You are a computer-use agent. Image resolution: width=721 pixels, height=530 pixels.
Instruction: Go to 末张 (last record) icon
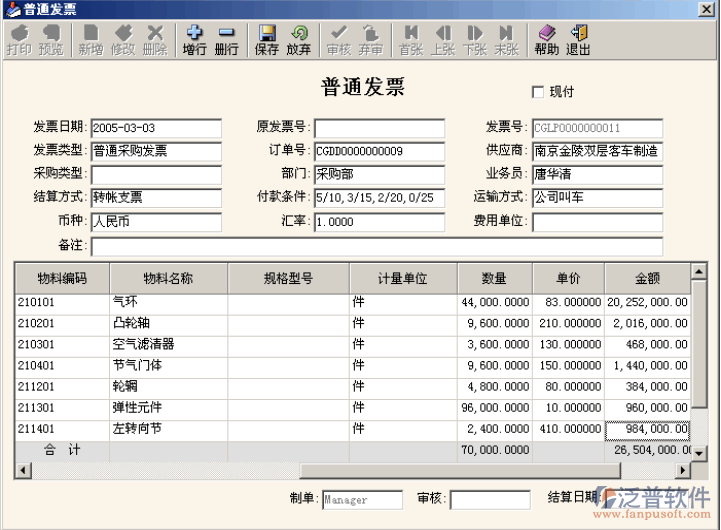(506, 40)
